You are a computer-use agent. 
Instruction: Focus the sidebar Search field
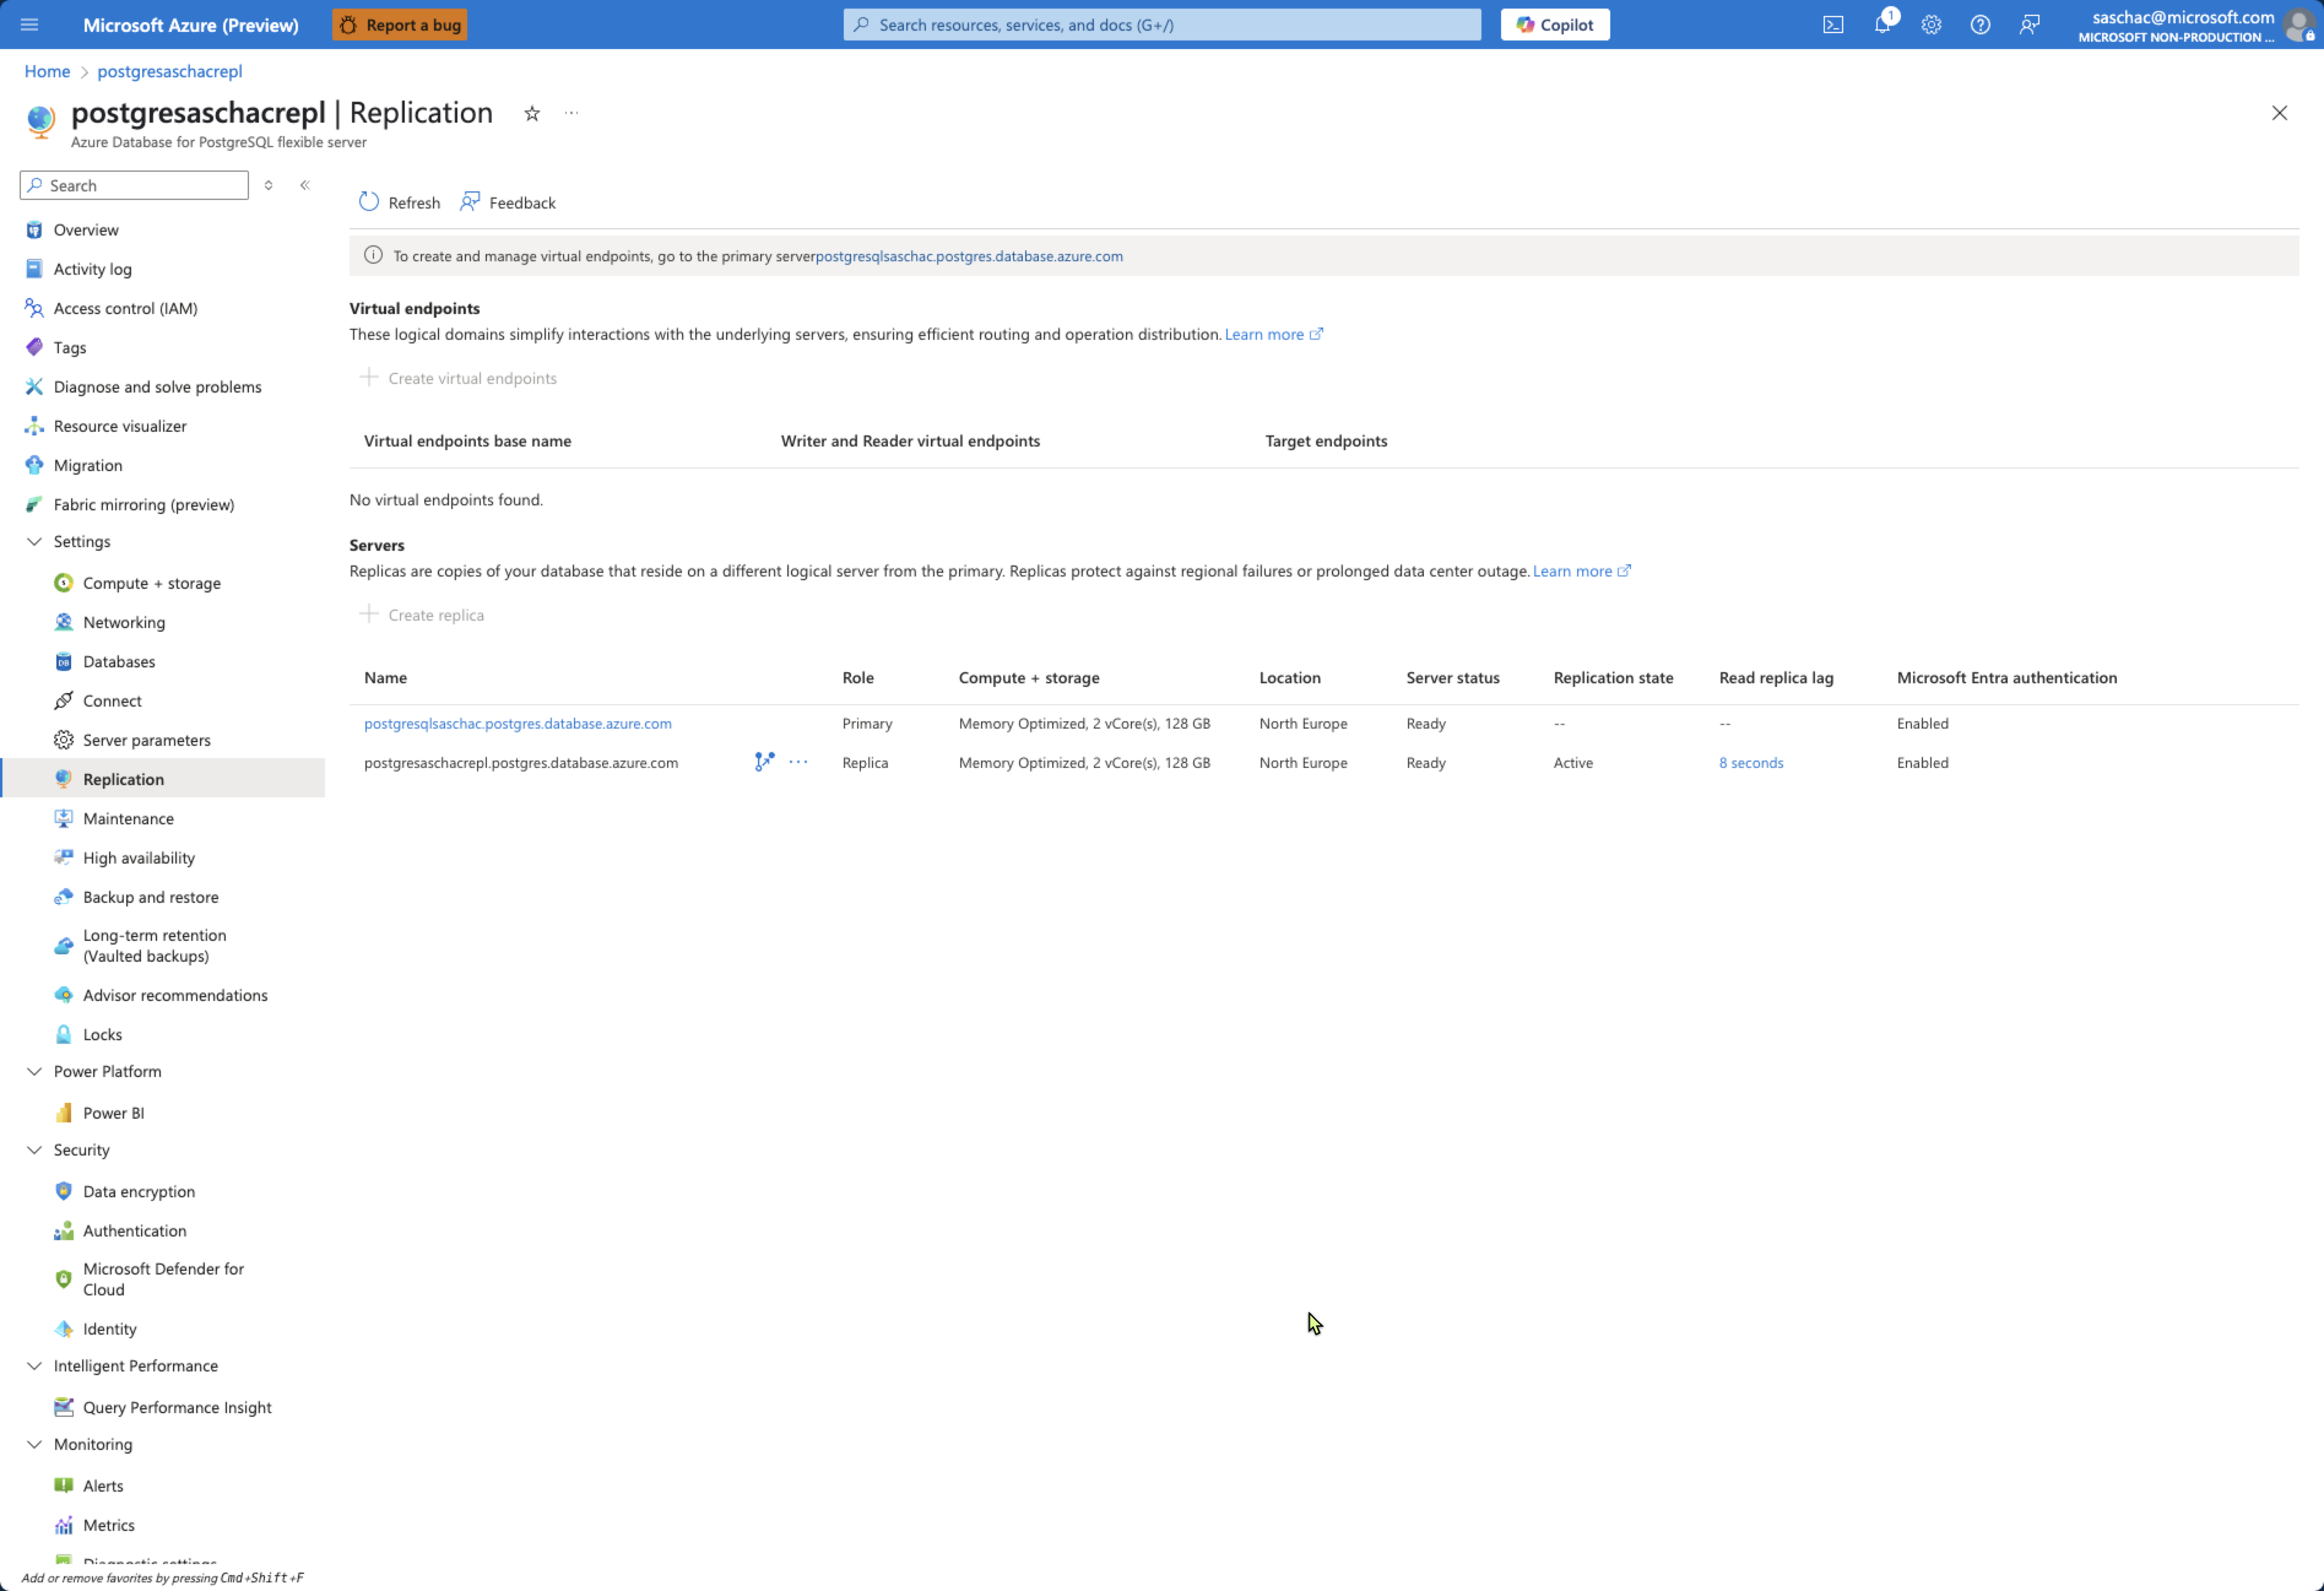click(134, 185)
